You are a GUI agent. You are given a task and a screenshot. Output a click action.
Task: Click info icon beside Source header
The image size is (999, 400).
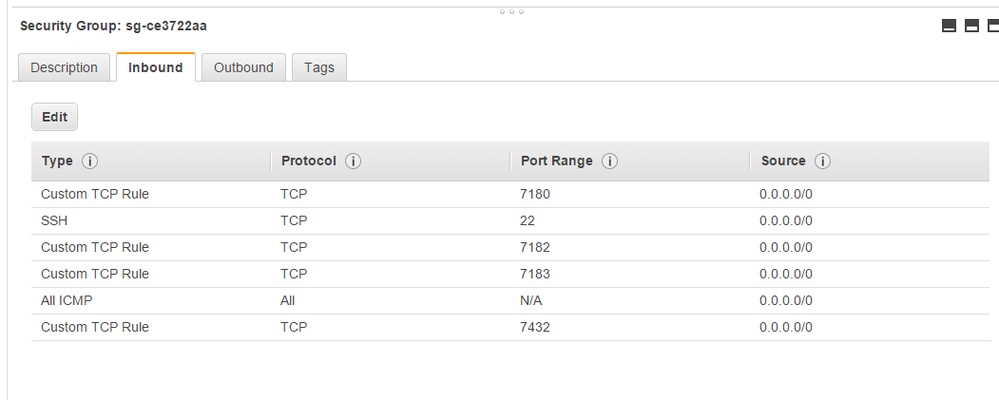[x=822, y=161]
